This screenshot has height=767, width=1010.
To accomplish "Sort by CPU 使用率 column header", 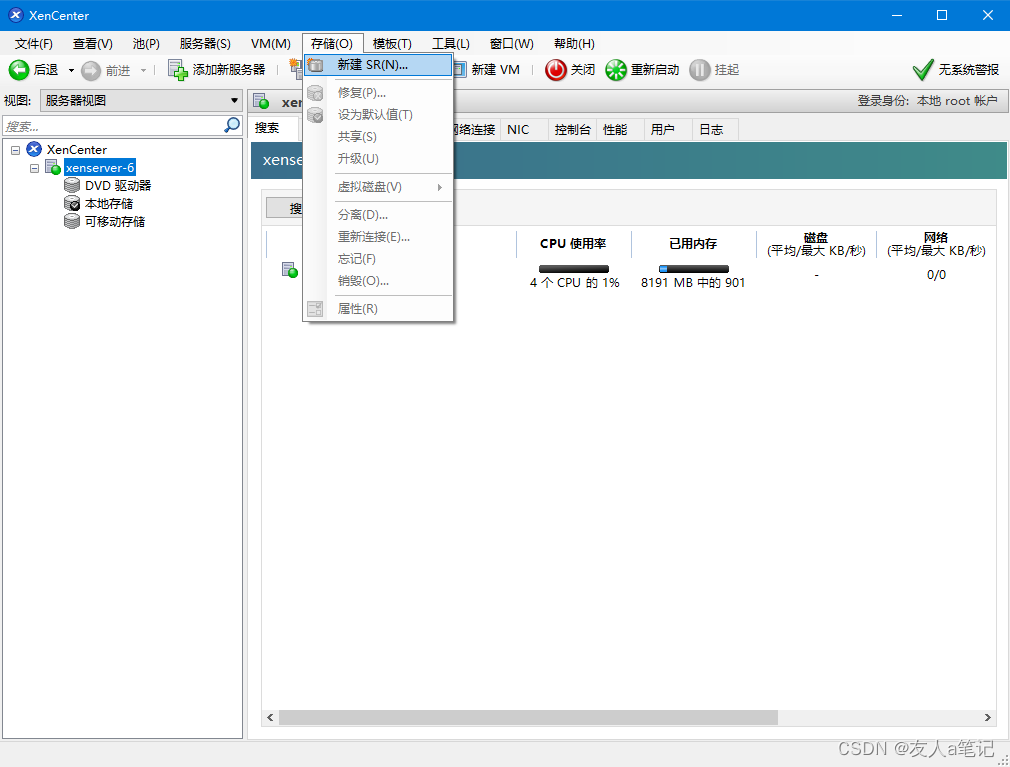I will click(x=573, y=243).
